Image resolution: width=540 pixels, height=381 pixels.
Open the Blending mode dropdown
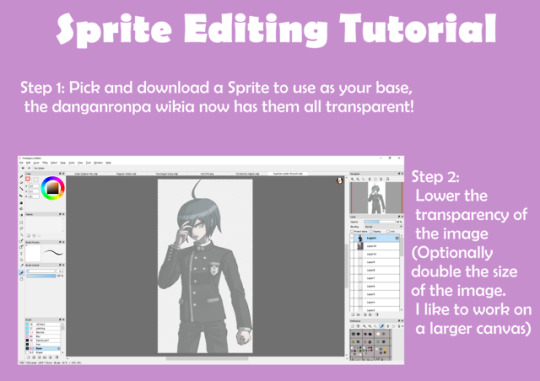pyautogui.click(x=383, y=227)
